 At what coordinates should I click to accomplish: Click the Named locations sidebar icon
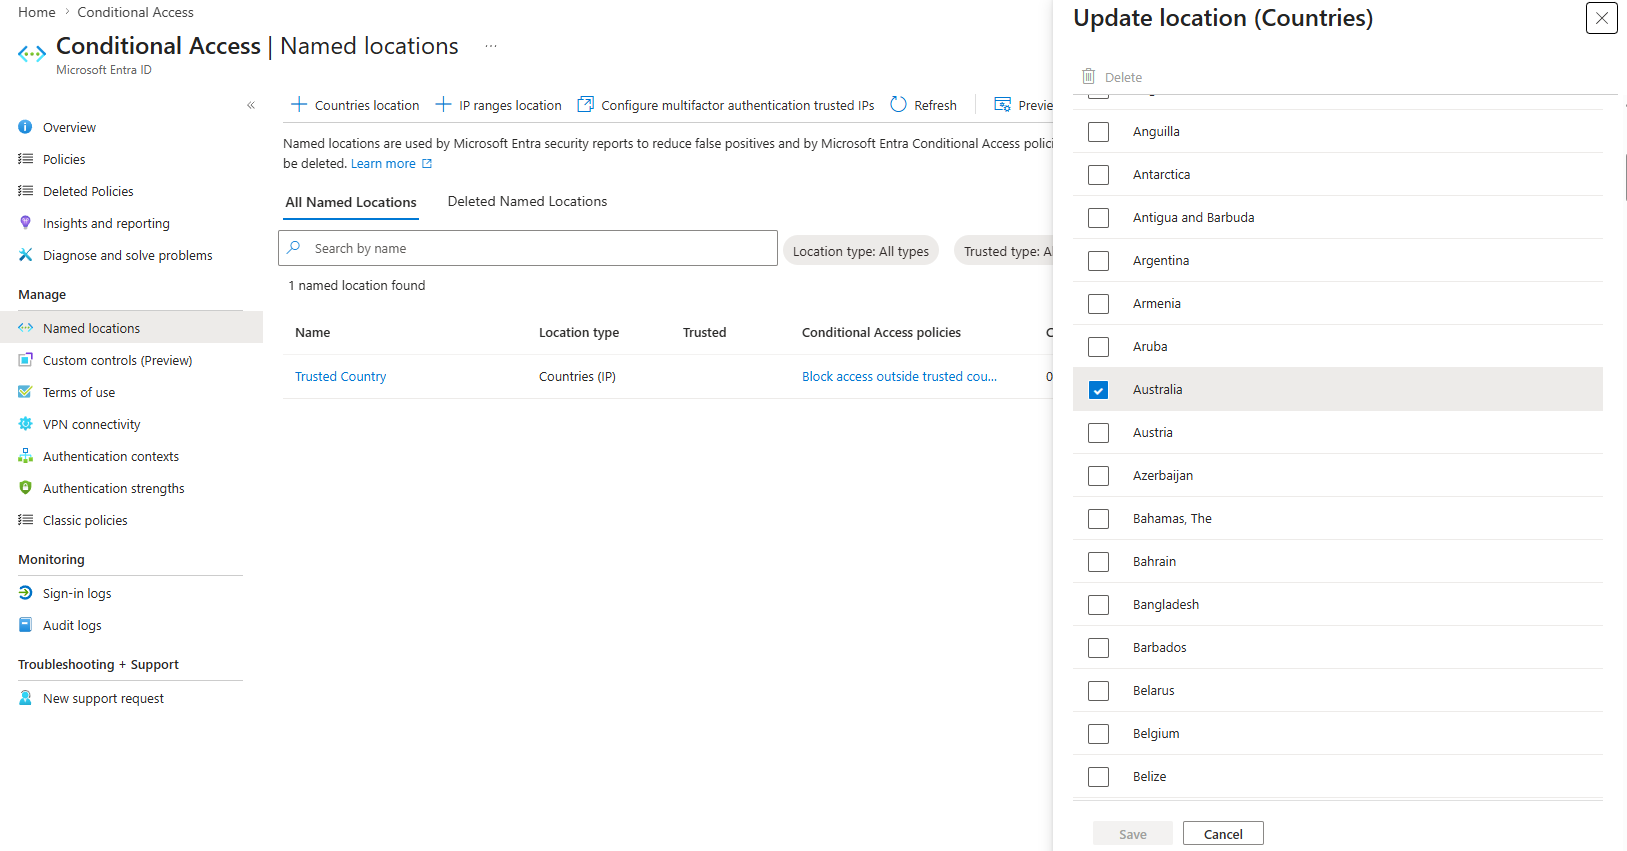pyautogui.click(x=25, y=328)
